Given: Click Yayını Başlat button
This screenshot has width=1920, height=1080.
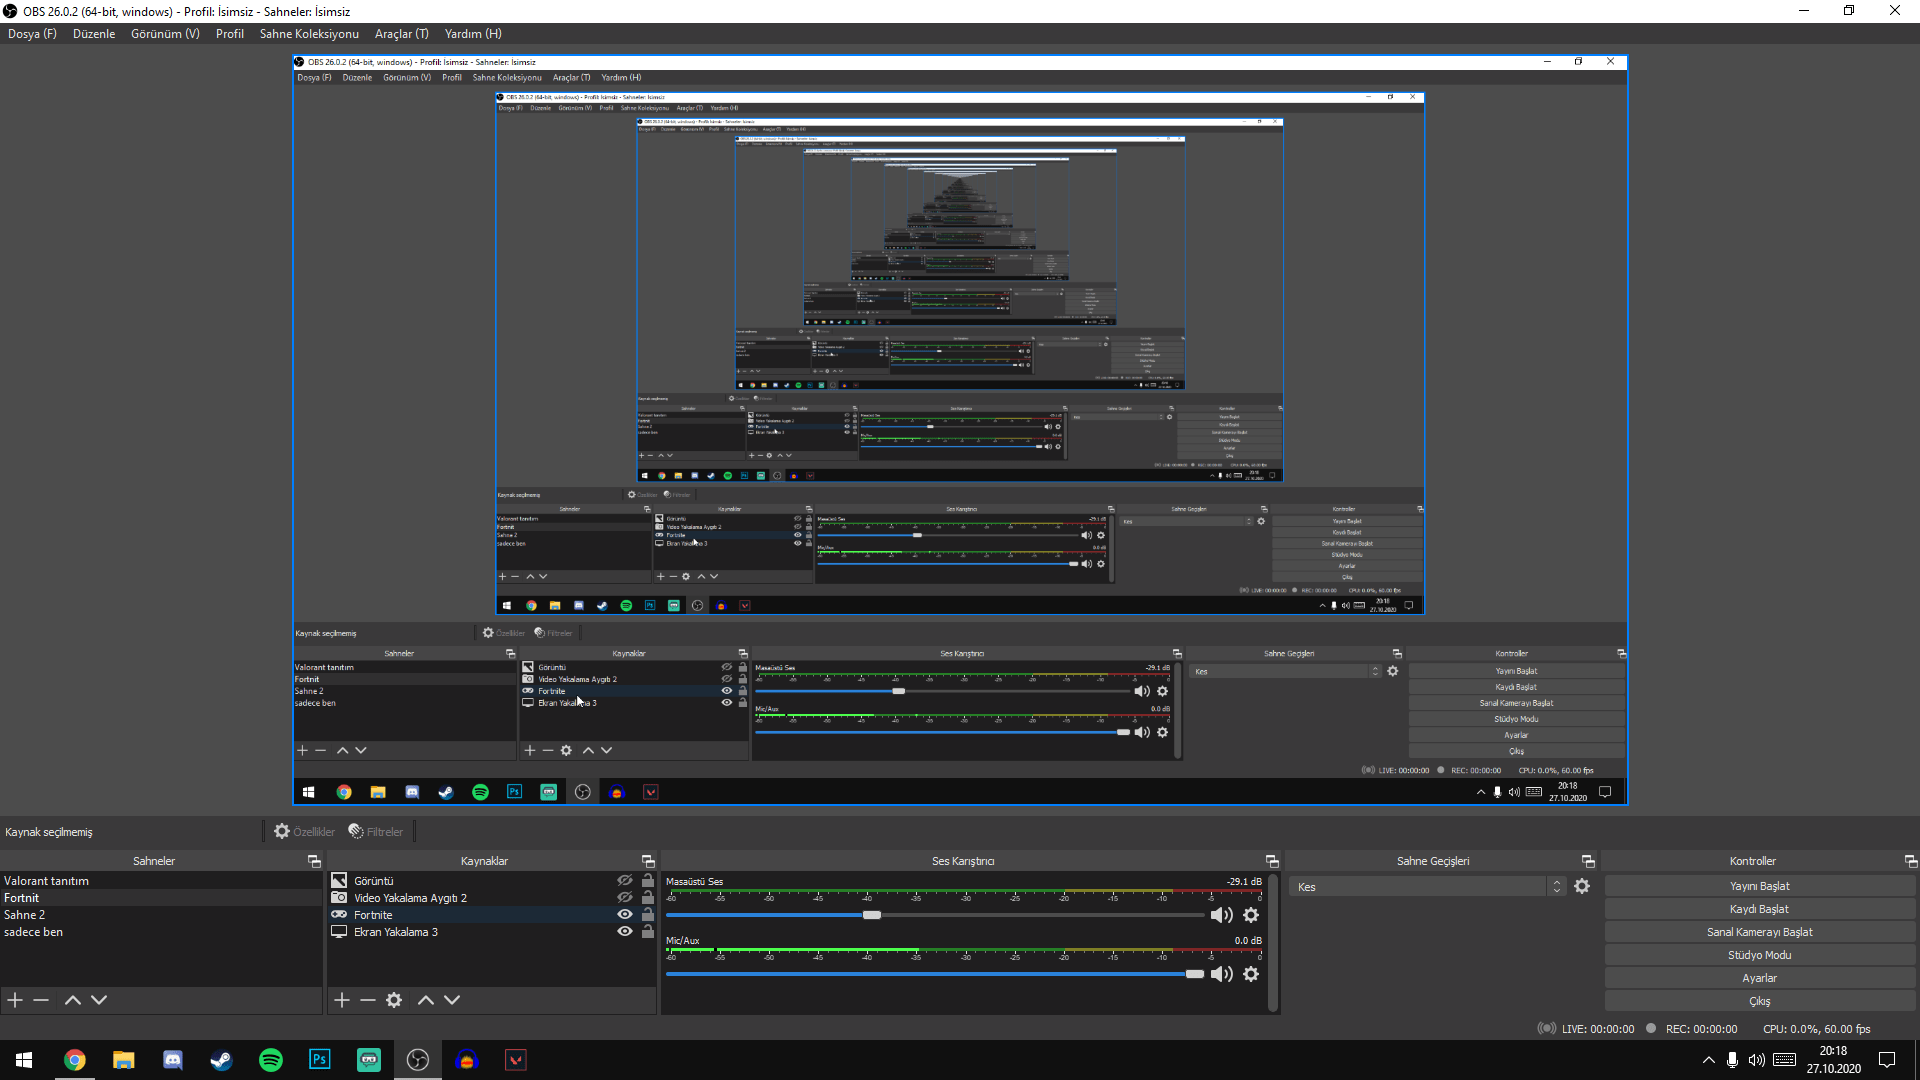Looking at the screenshot, I should (x=1759, y=887).
